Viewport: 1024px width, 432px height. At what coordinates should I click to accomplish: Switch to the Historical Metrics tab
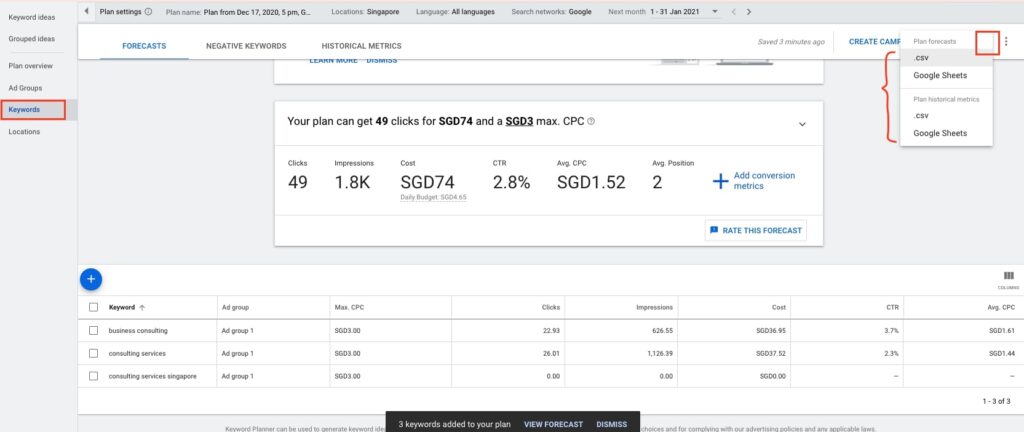pos(361,46)
